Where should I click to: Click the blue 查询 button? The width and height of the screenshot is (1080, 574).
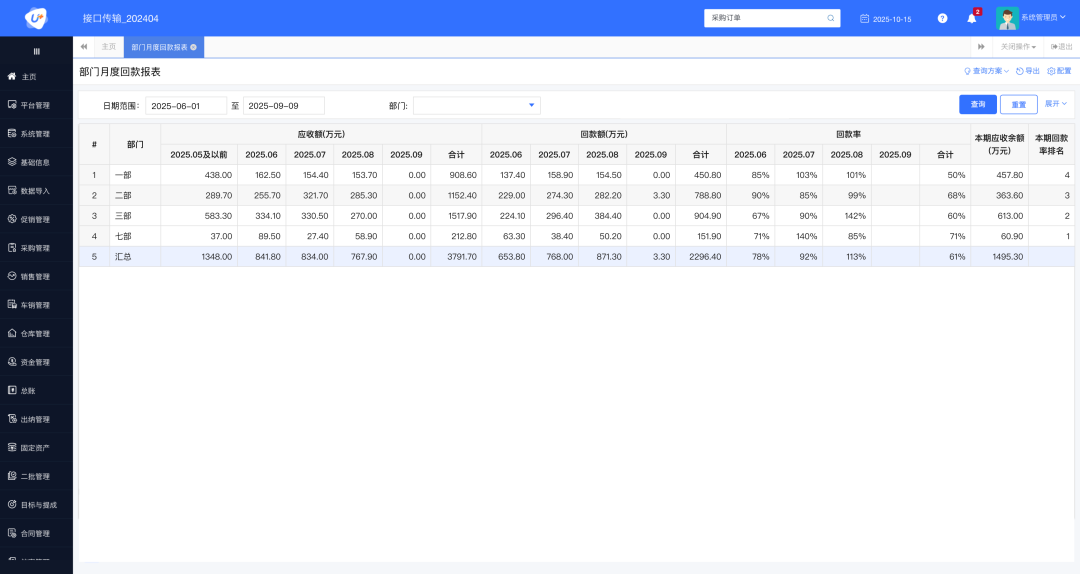(977, 104)
